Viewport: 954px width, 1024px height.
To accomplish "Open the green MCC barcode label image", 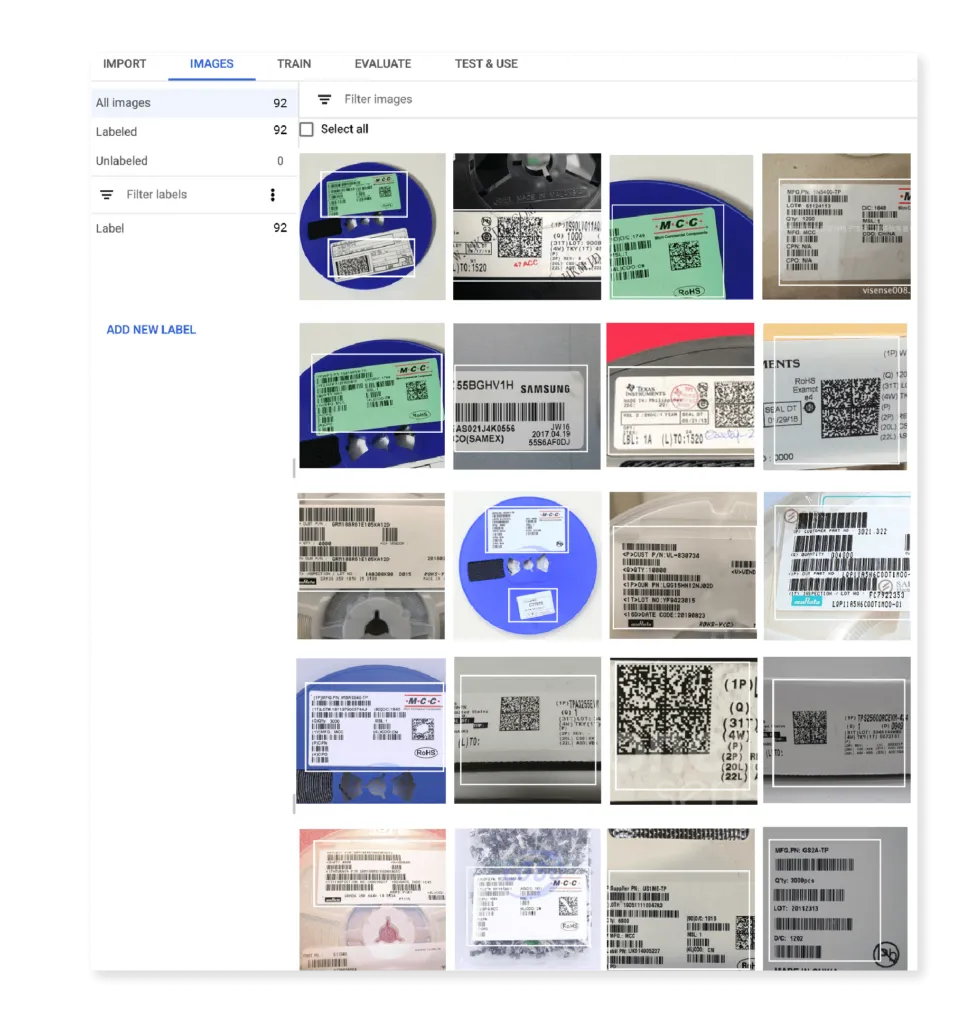I will (681, 225).
